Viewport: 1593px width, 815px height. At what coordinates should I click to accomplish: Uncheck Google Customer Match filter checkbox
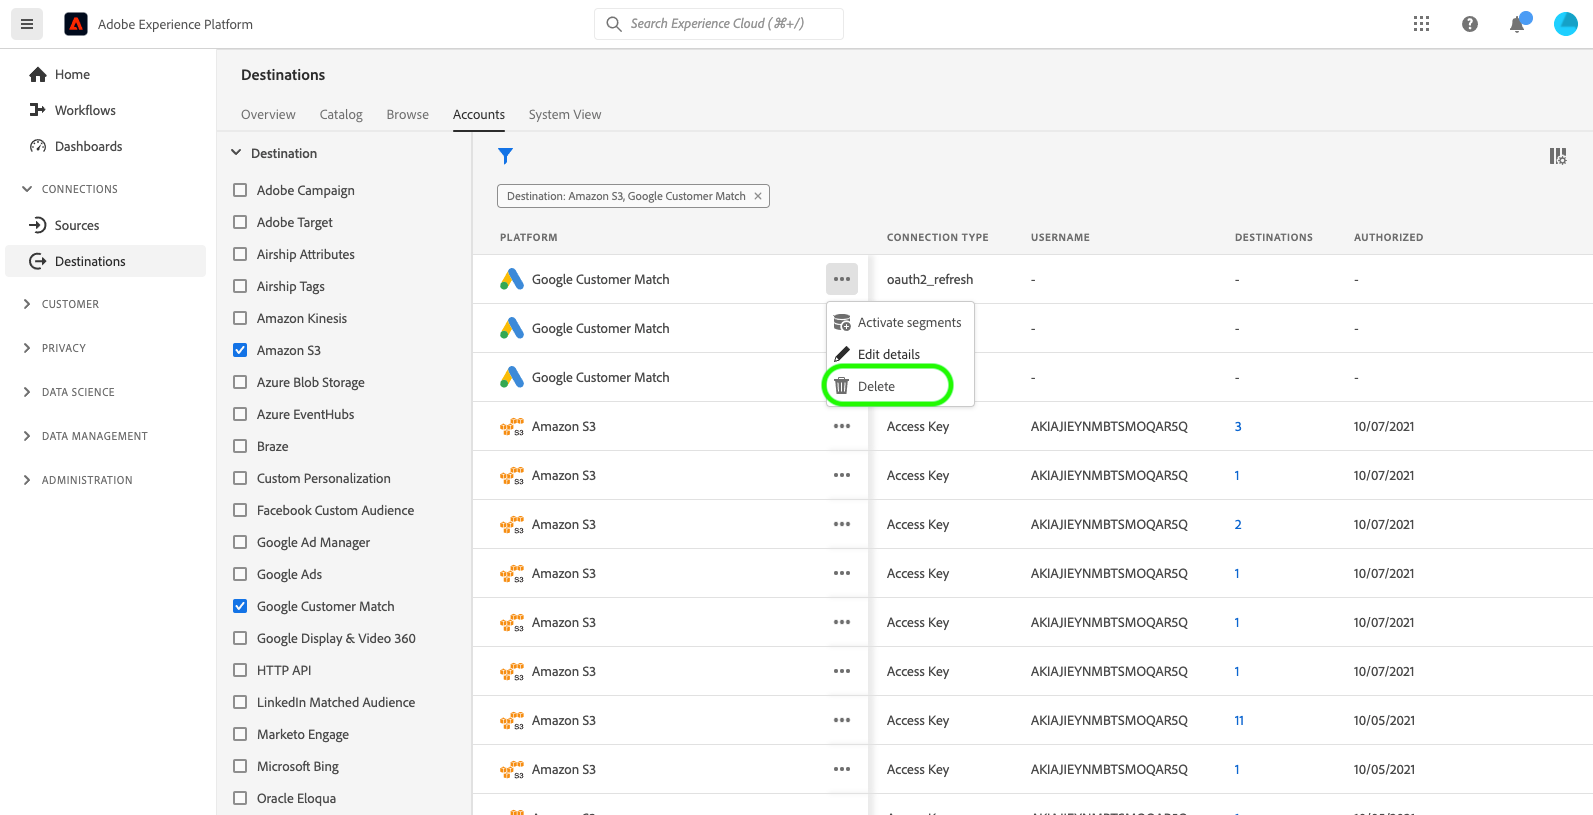(240, 606)
